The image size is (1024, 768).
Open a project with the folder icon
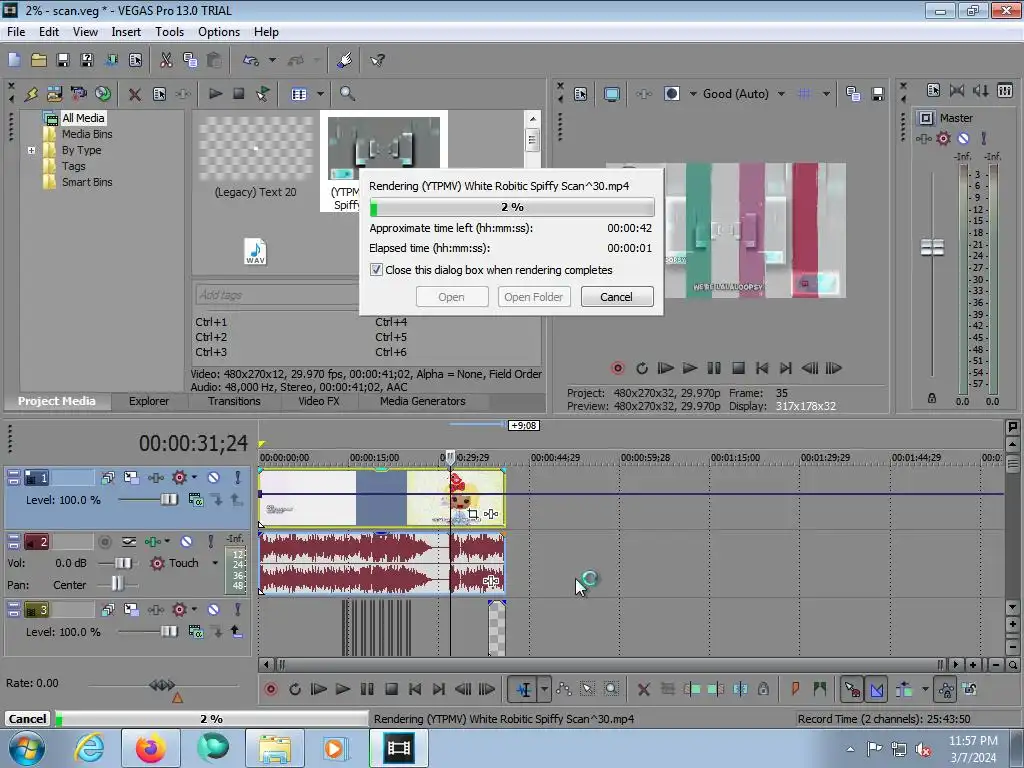[x=39, y=60]
